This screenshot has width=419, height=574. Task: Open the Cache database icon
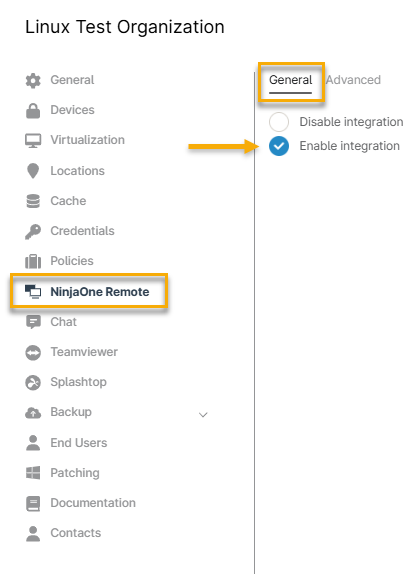(x=33, y=201)
